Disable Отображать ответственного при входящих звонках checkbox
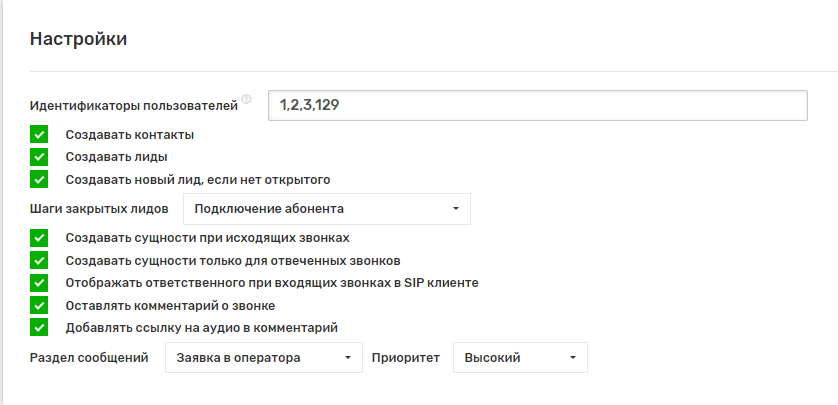Viewport: 838px width, 405px height. [x=39, y=283]
